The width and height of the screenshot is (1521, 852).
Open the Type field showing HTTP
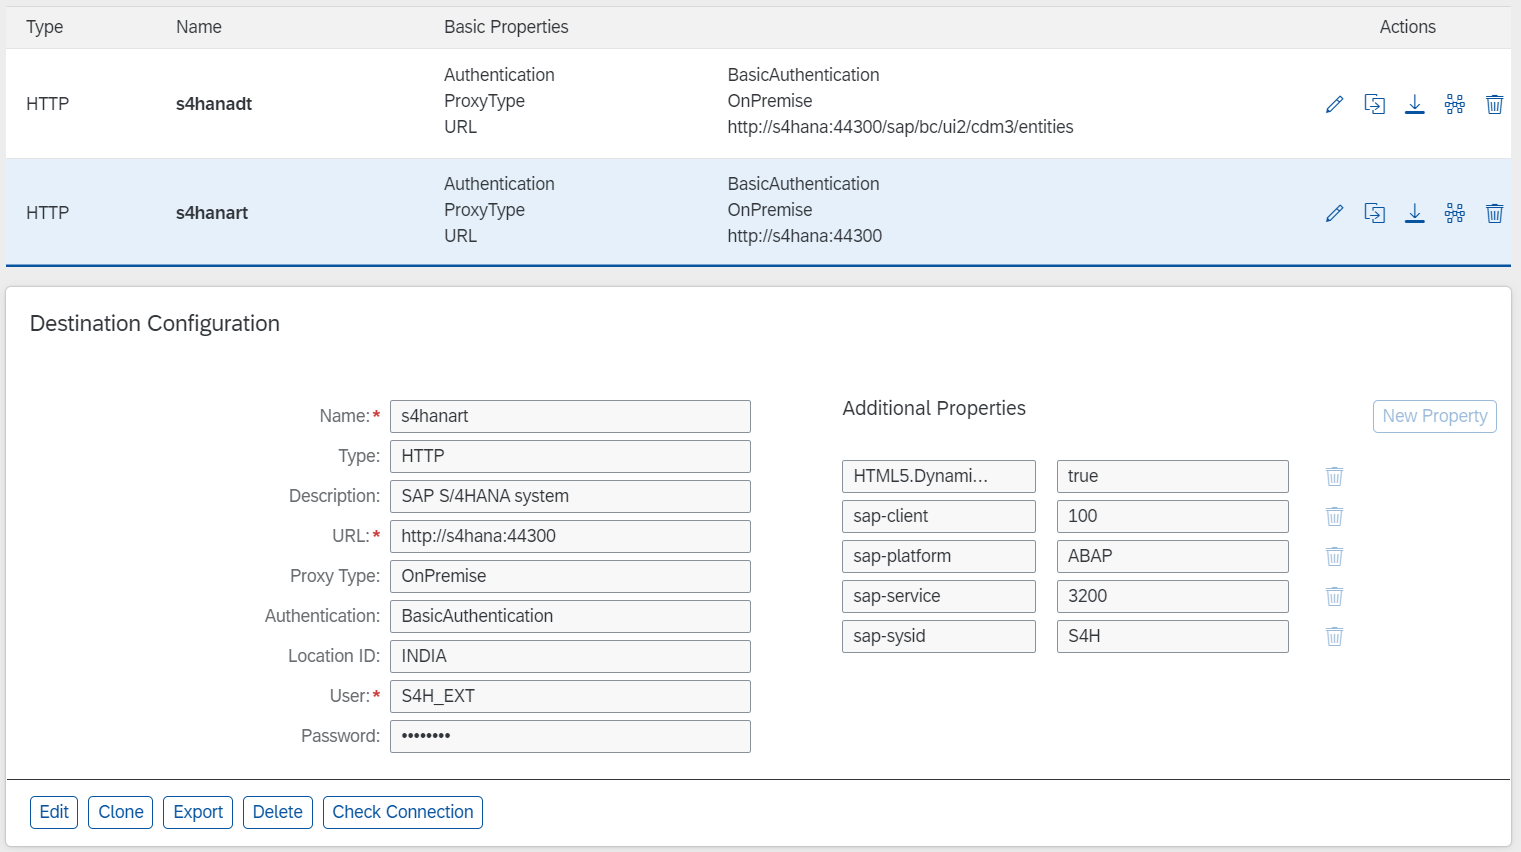pos(569,456)
